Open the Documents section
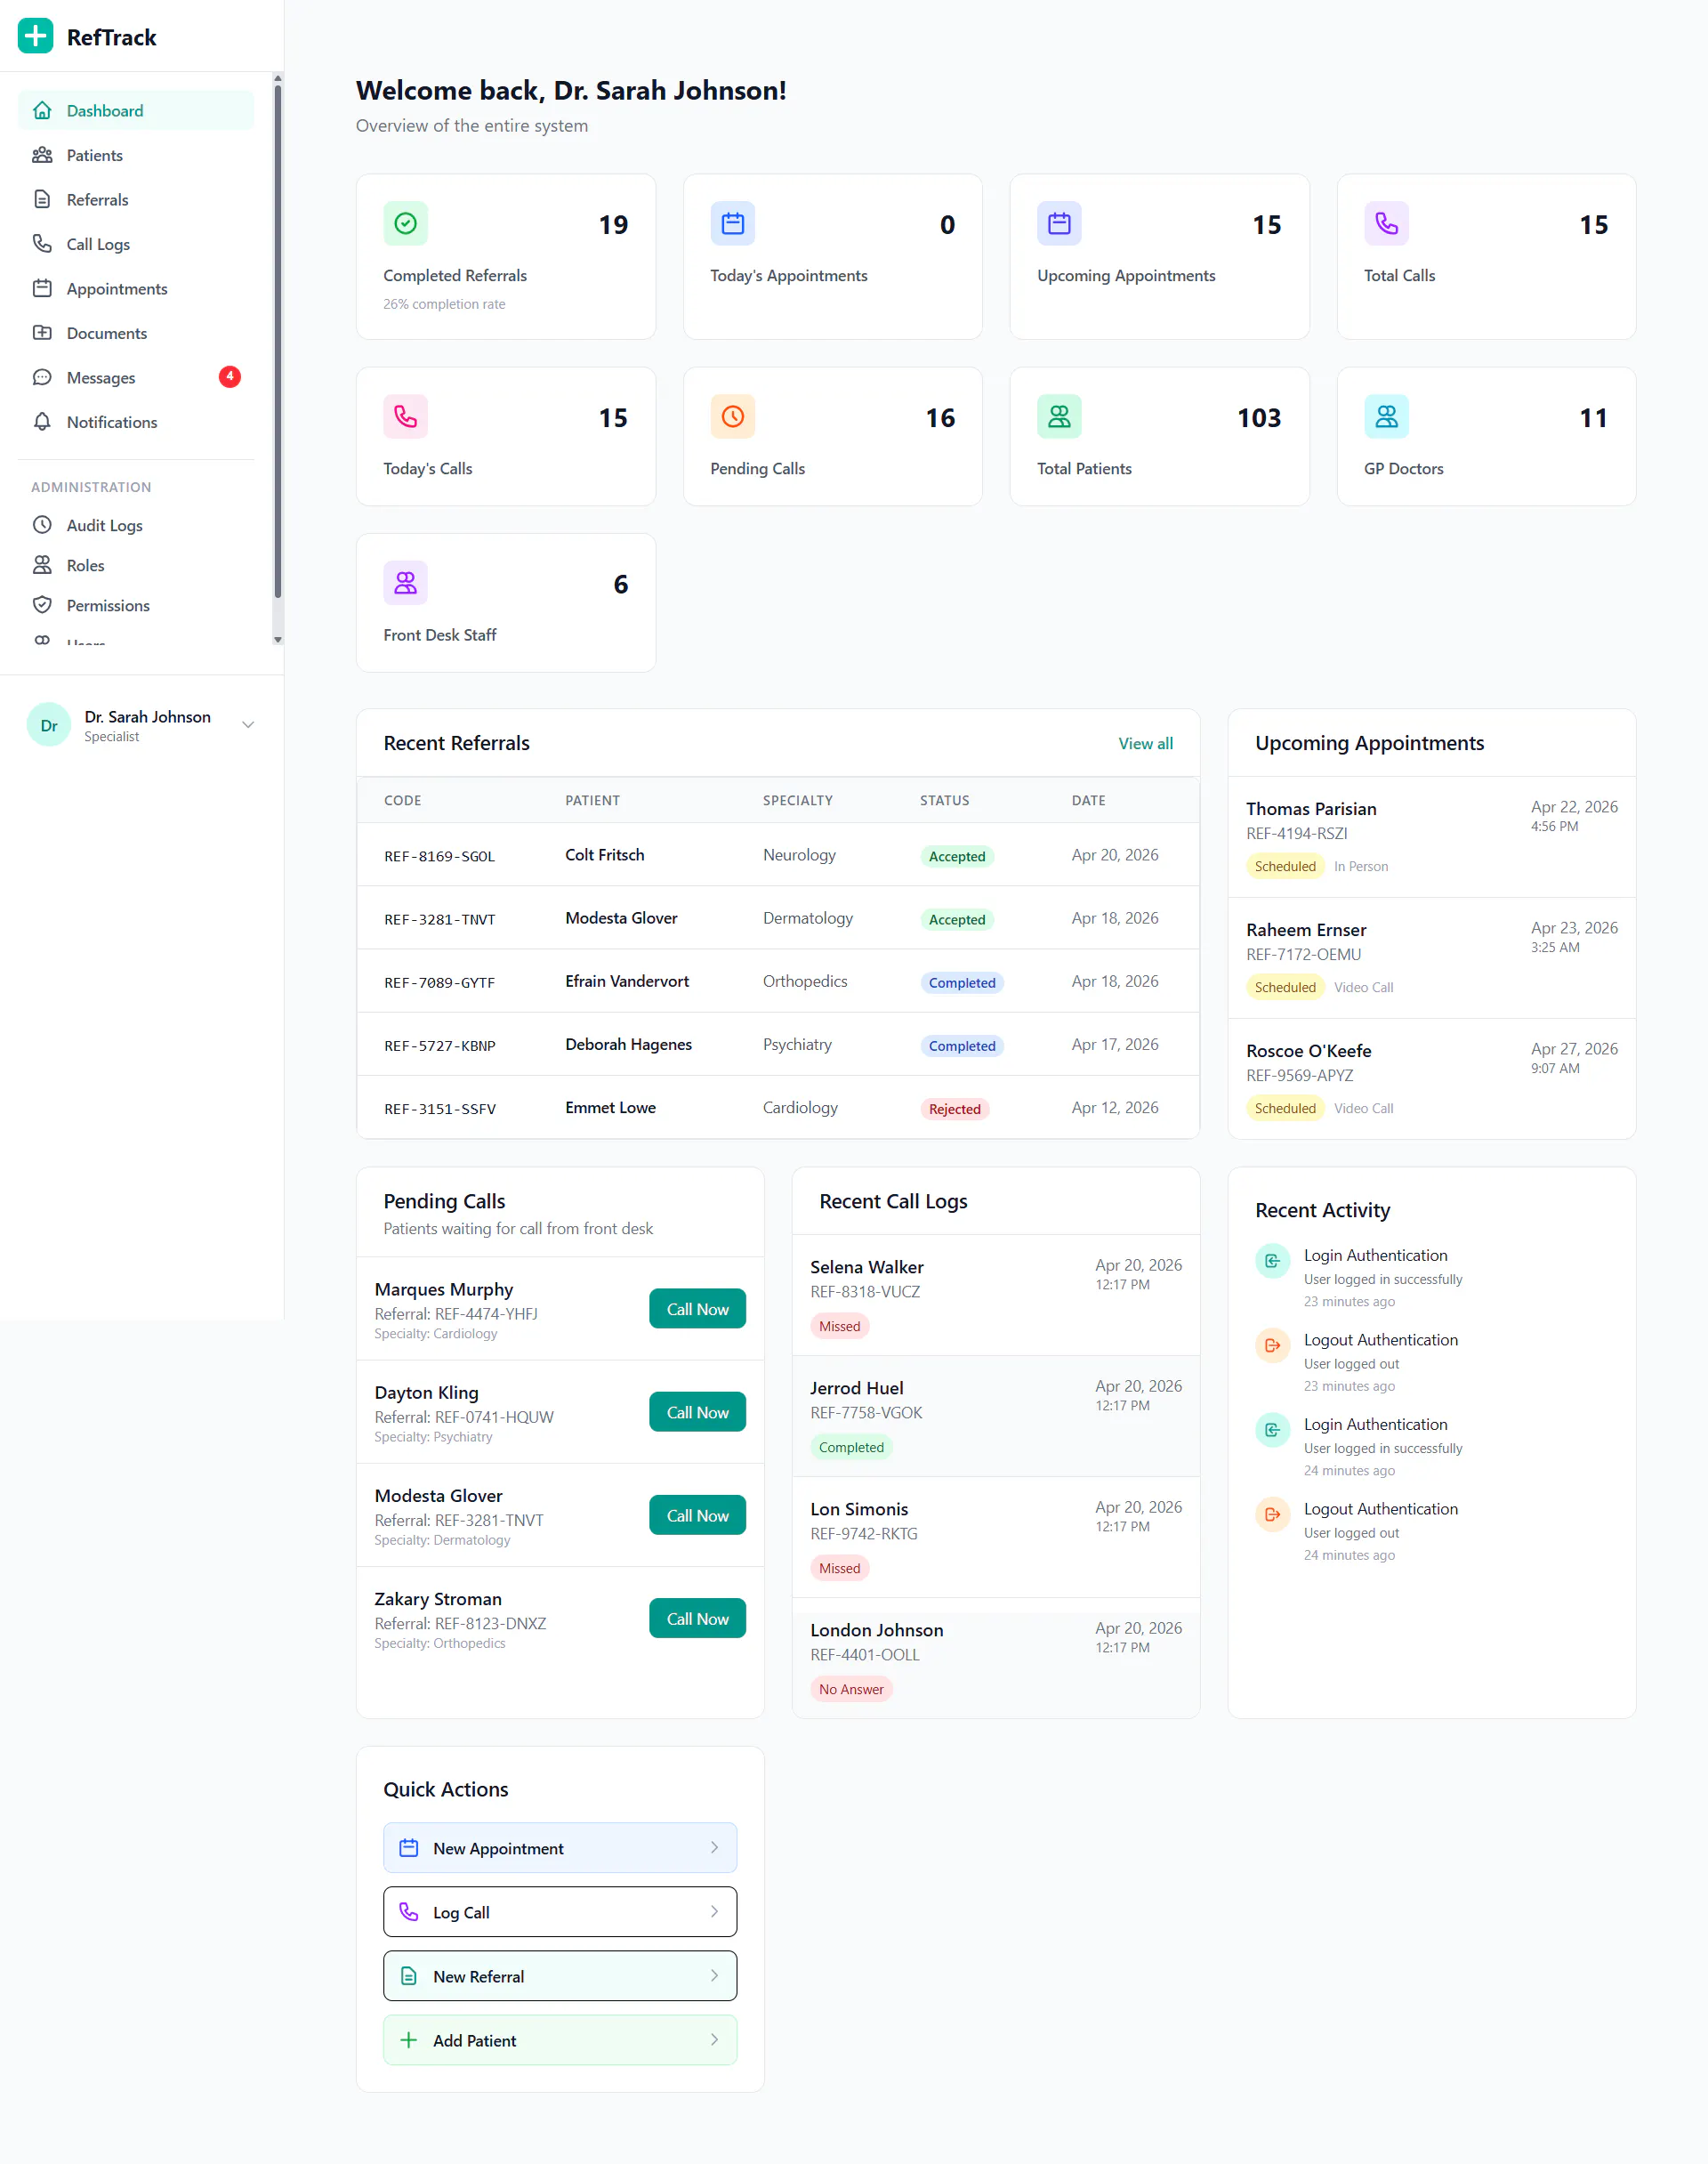 (x=136, y=333)
